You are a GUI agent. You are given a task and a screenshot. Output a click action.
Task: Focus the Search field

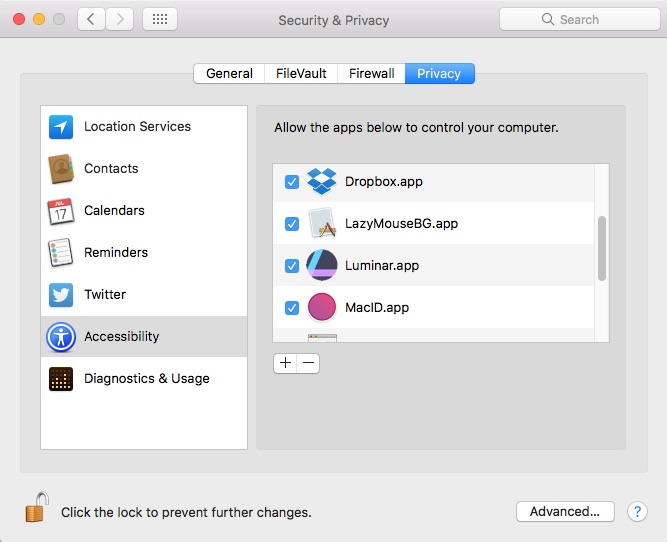click(x=579, y=19)
